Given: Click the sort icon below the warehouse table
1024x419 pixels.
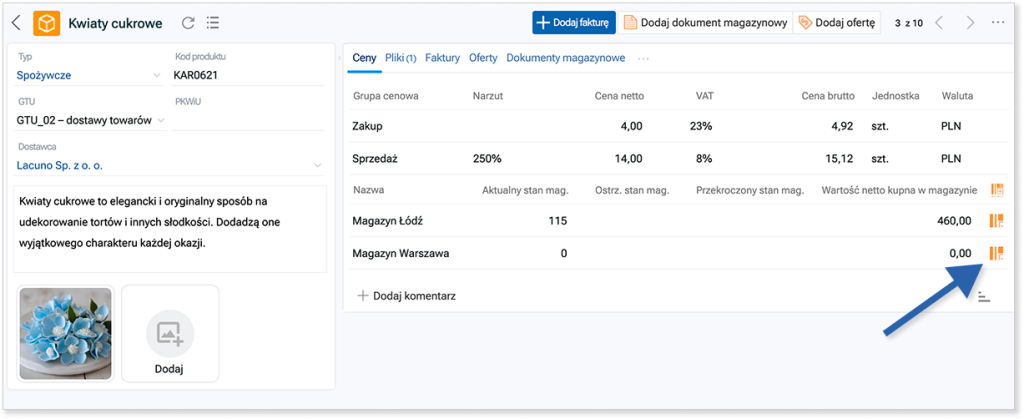Looking at the screenshot, I should 984,297.
